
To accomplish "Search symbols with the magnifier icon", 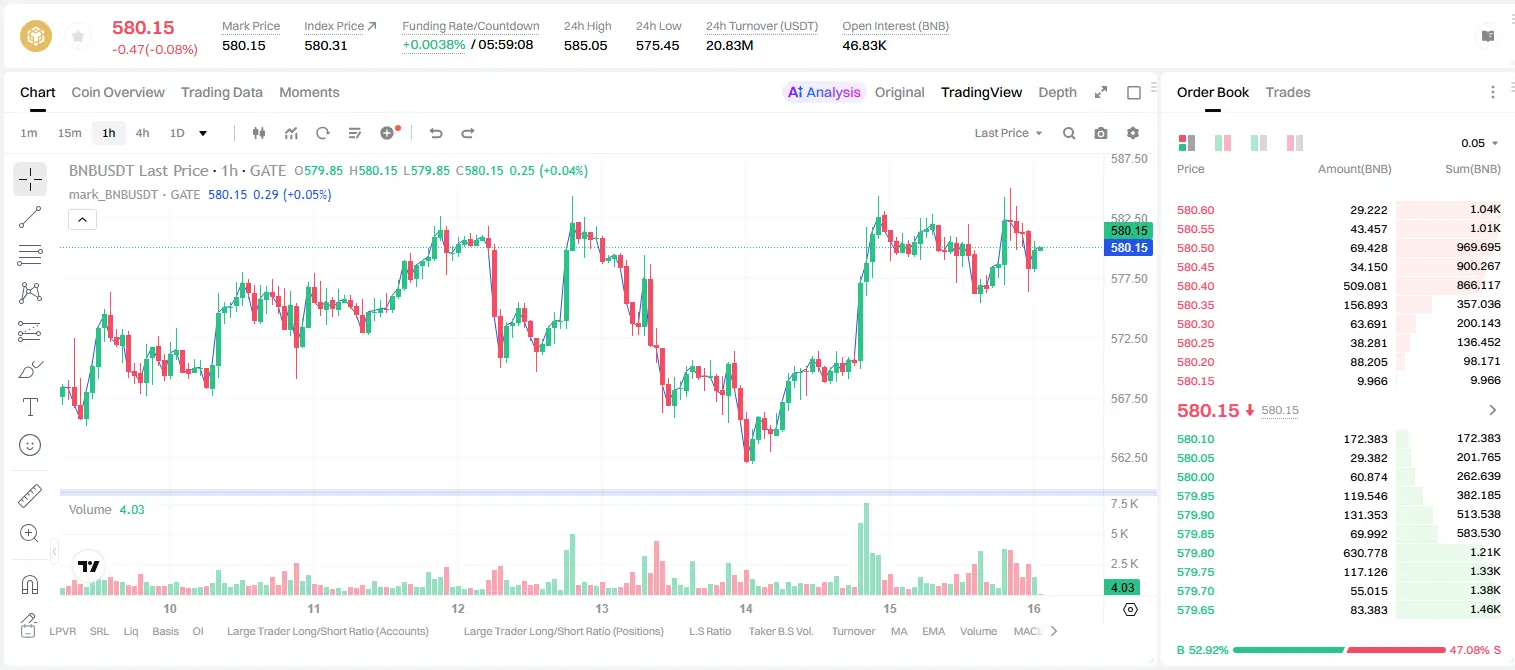I will 1069,133.
